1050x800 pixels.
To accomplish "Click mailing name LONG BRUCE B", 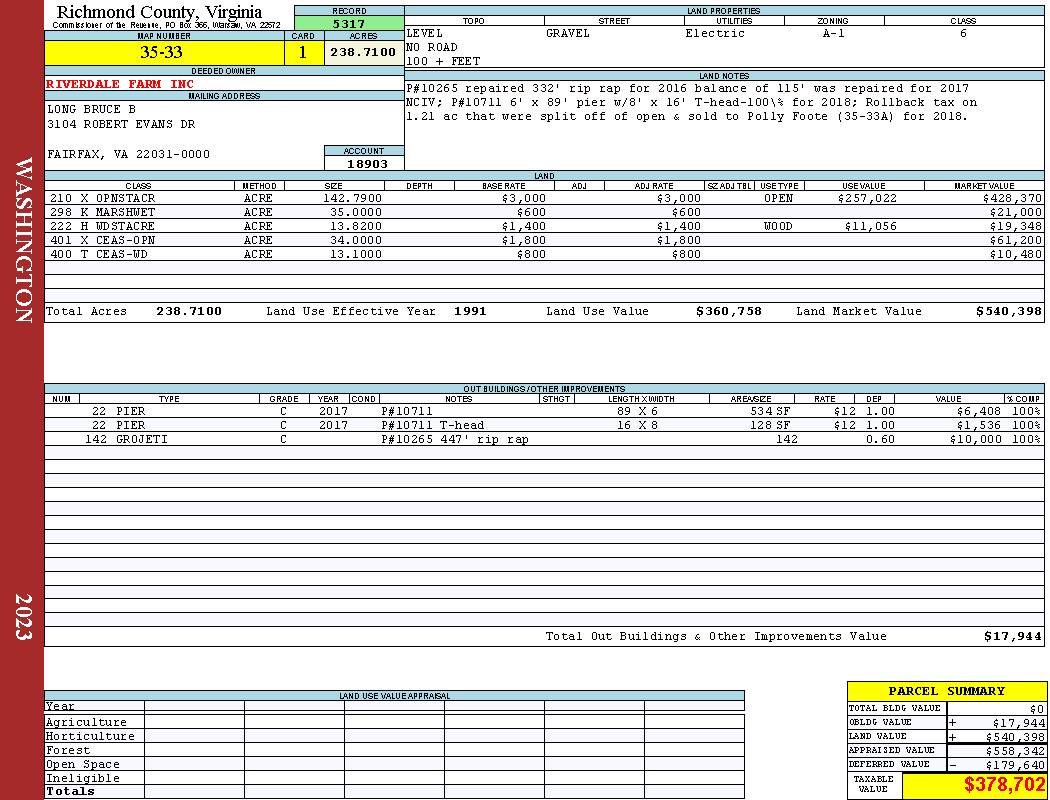I will 91,109.
